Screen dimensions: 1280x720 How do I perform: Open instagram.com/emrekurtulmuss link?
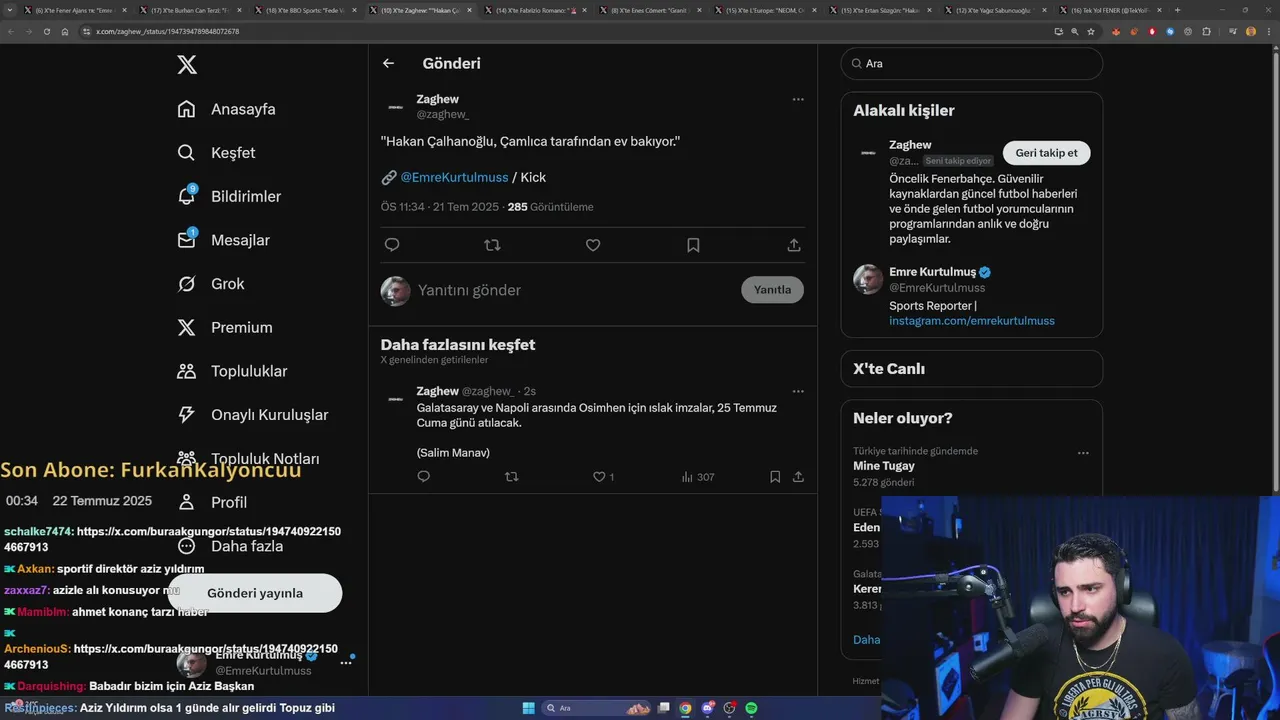[x=972, y=321]
